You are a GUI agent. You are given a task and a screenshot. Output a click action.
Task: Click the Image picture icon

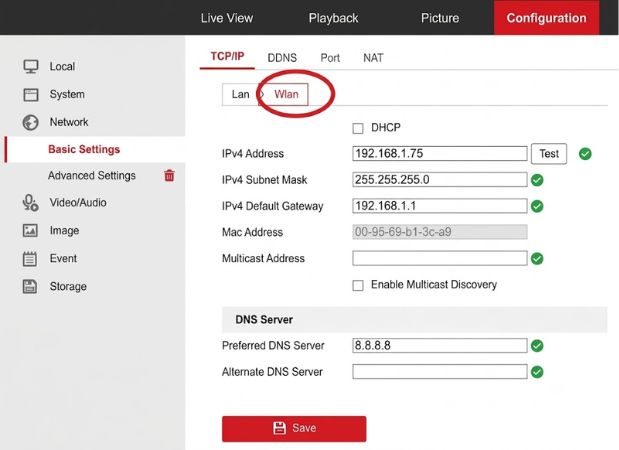(x=30, y=231)
